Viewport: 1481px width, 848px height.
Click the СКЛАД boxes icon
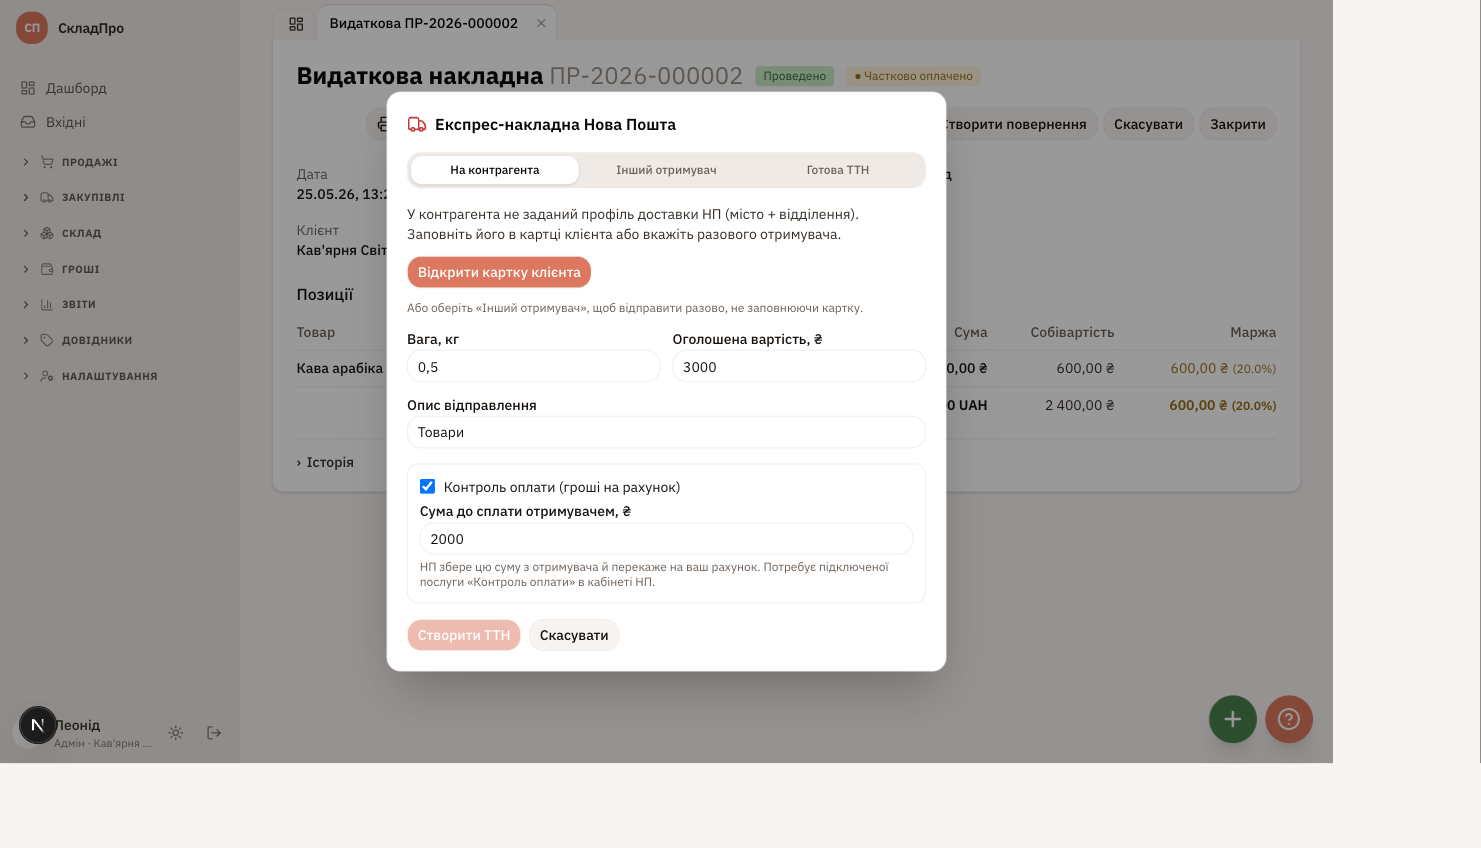tap(47, 233)
